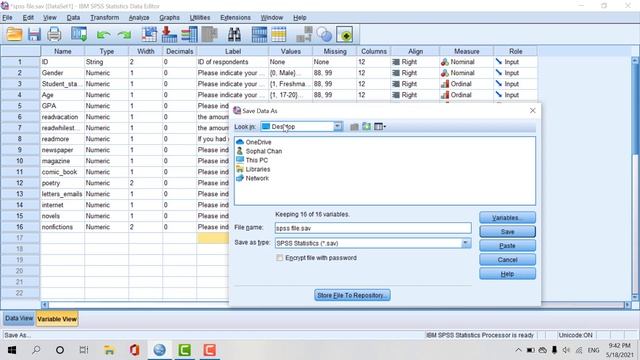
Task: Click the Find binoculars icon
Action: click(x=234, y=34)
